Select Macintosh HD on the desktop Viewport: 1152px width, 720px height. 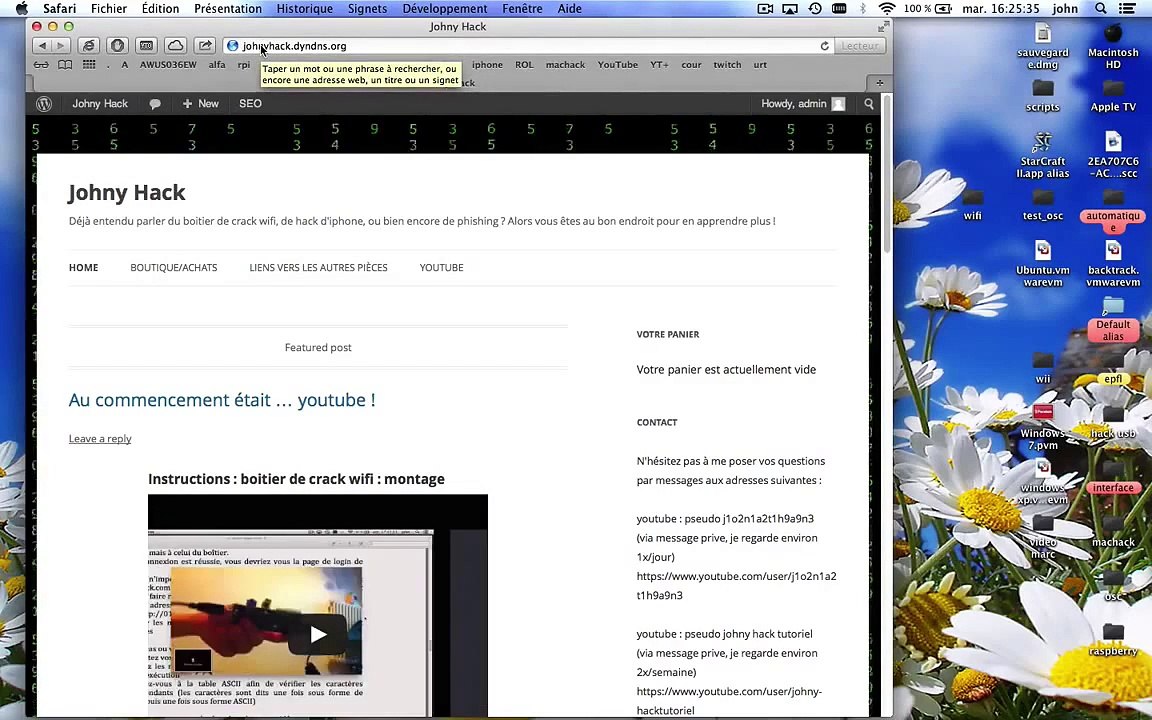click(1113, 46)
